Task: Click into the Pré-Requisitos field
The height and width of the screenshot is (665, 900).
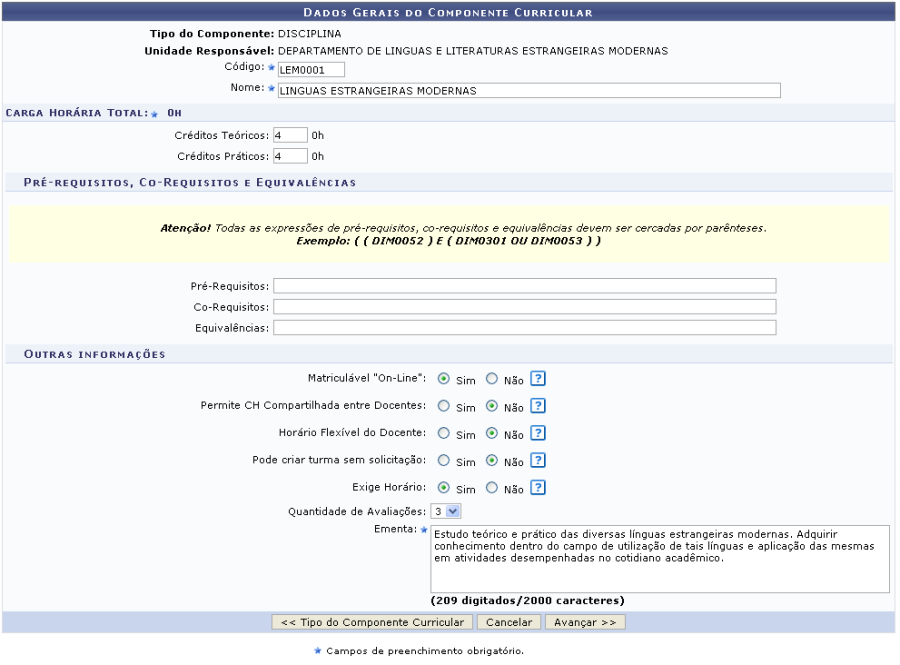Action: [524, 286]
